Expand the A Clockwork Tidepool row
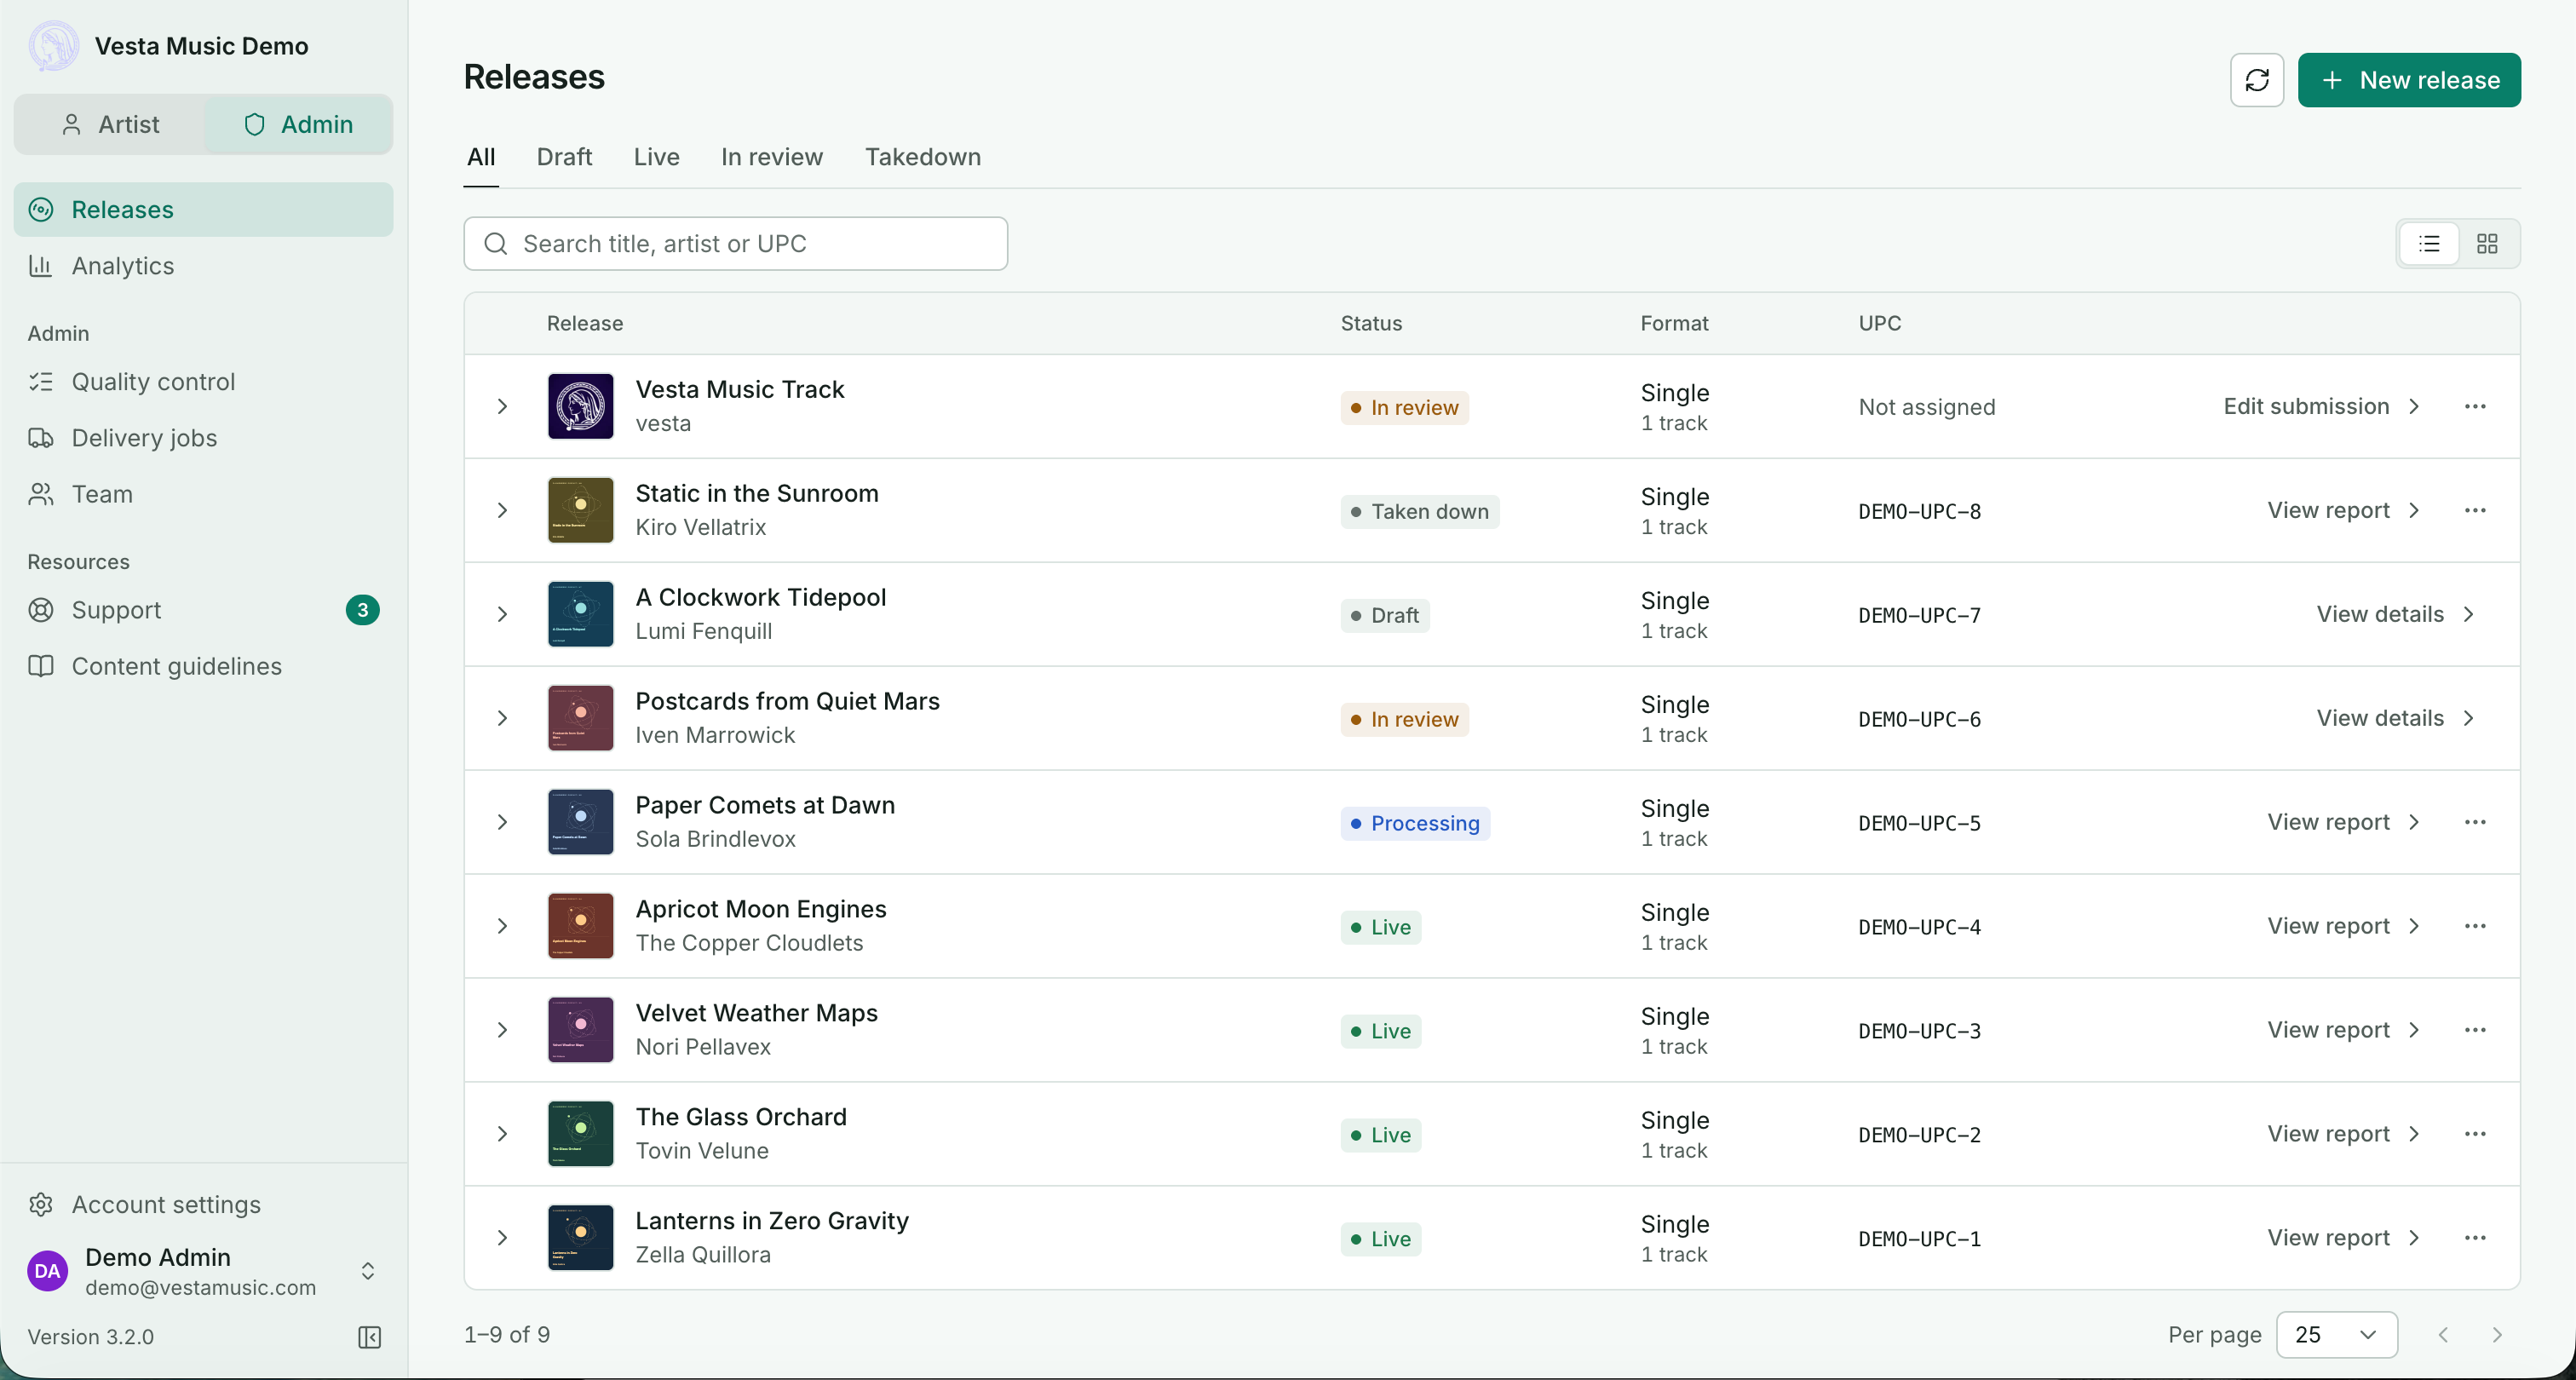The width and height of the screenshot is (2576, 1380). 502,614
